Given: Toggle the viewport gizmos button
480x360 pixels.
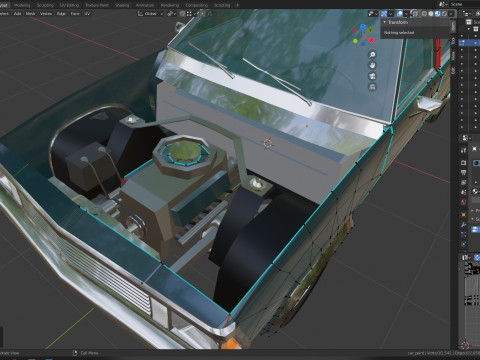Looking at the screenshot, I should (384, 14).
